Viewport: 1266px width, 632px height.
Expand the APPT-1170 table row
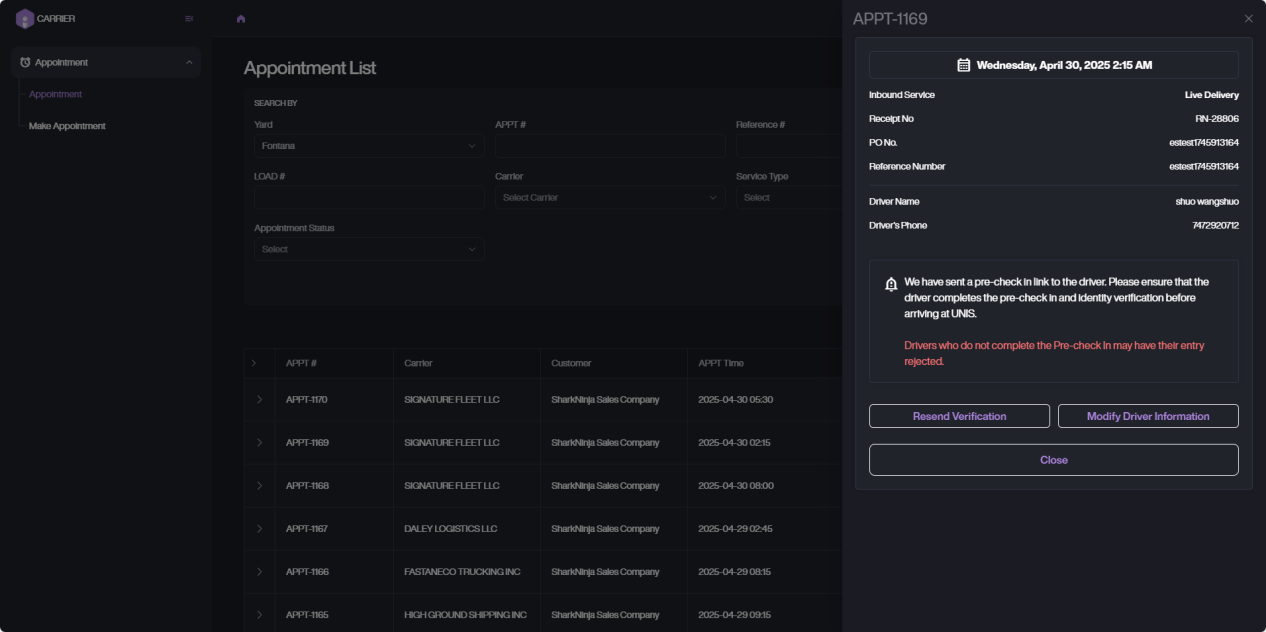(x=259, y=400)
